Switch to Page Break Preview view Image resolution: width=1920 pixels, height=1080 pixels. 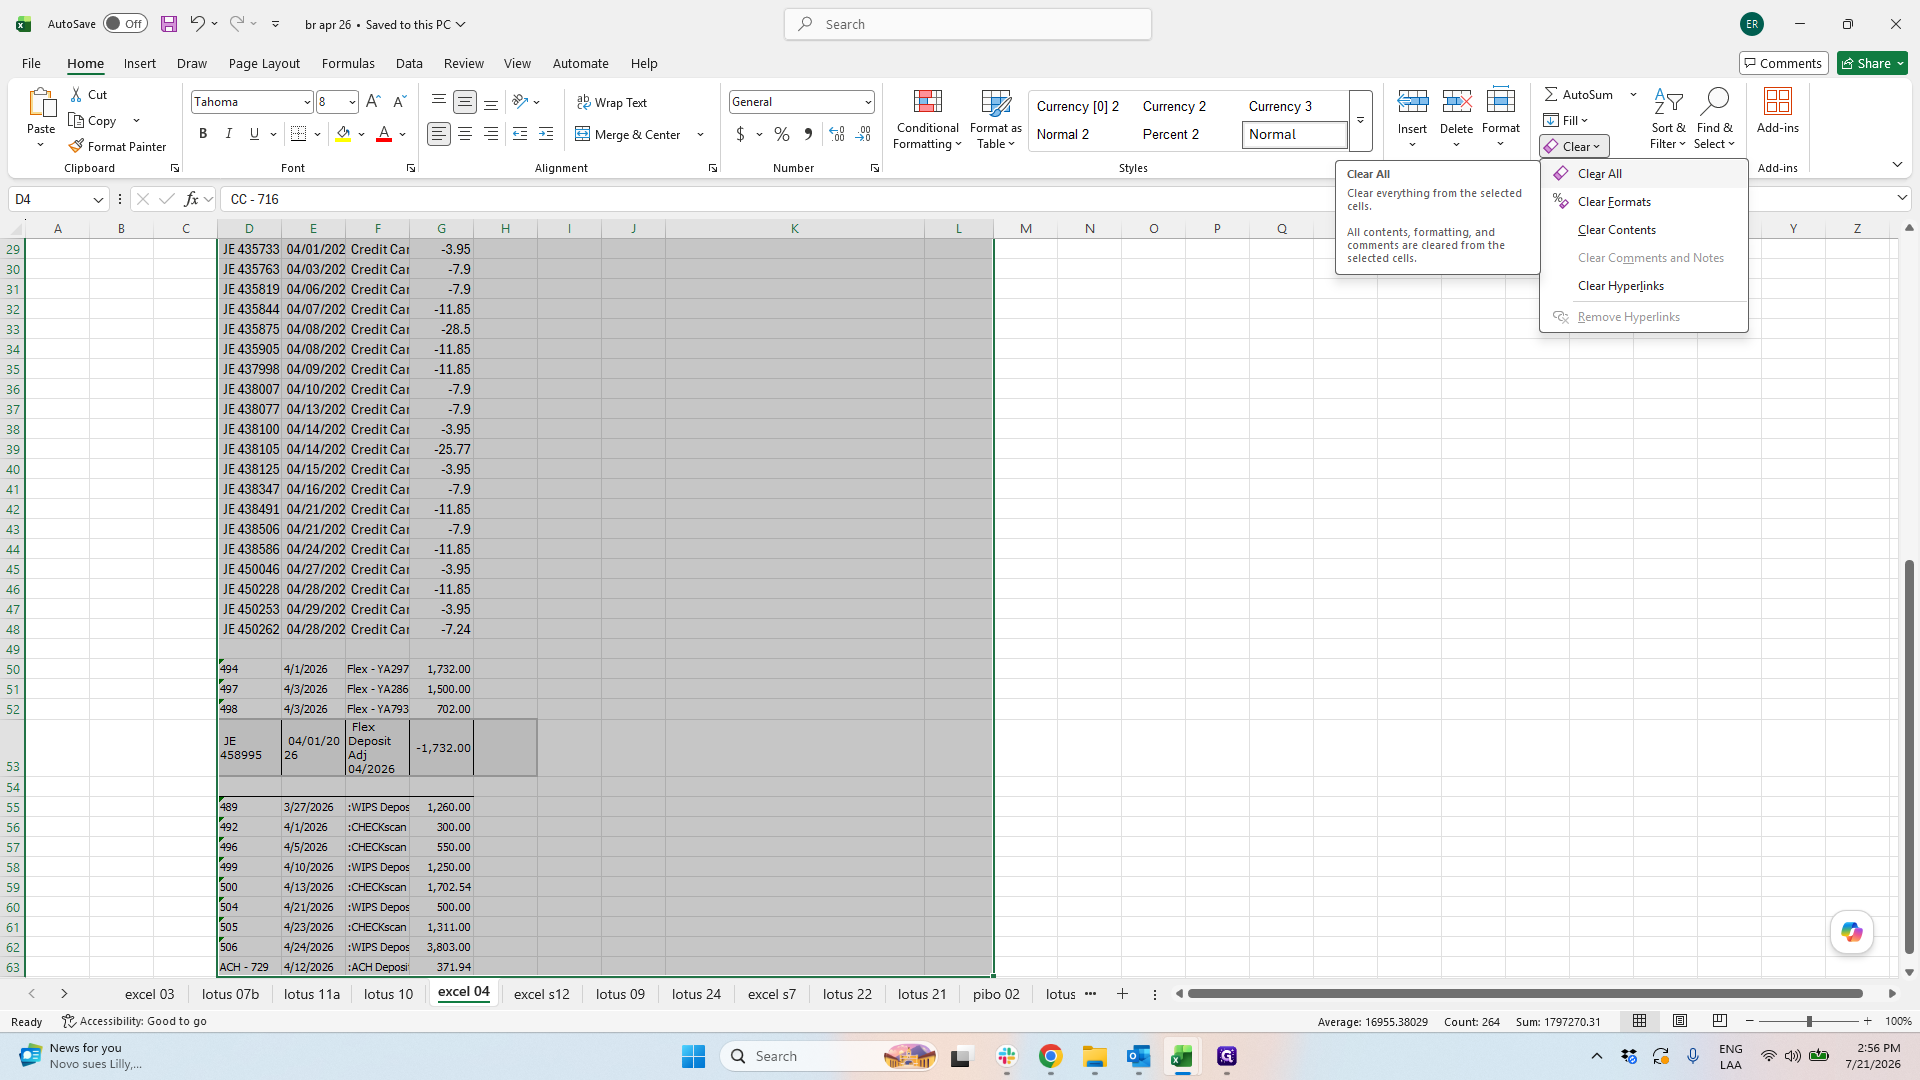[1720, 1021]
